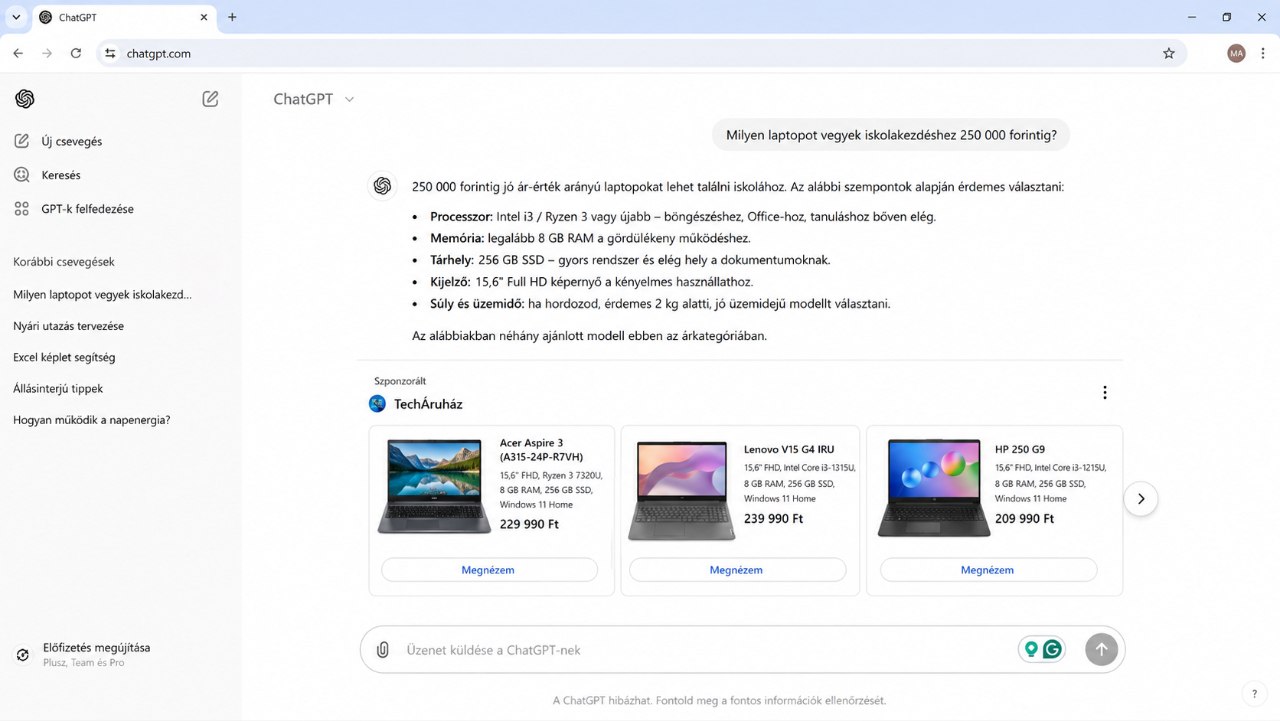Click the browser forward arrow
Viewport: 1280px width, 721px height.
[x=47, y=53]
